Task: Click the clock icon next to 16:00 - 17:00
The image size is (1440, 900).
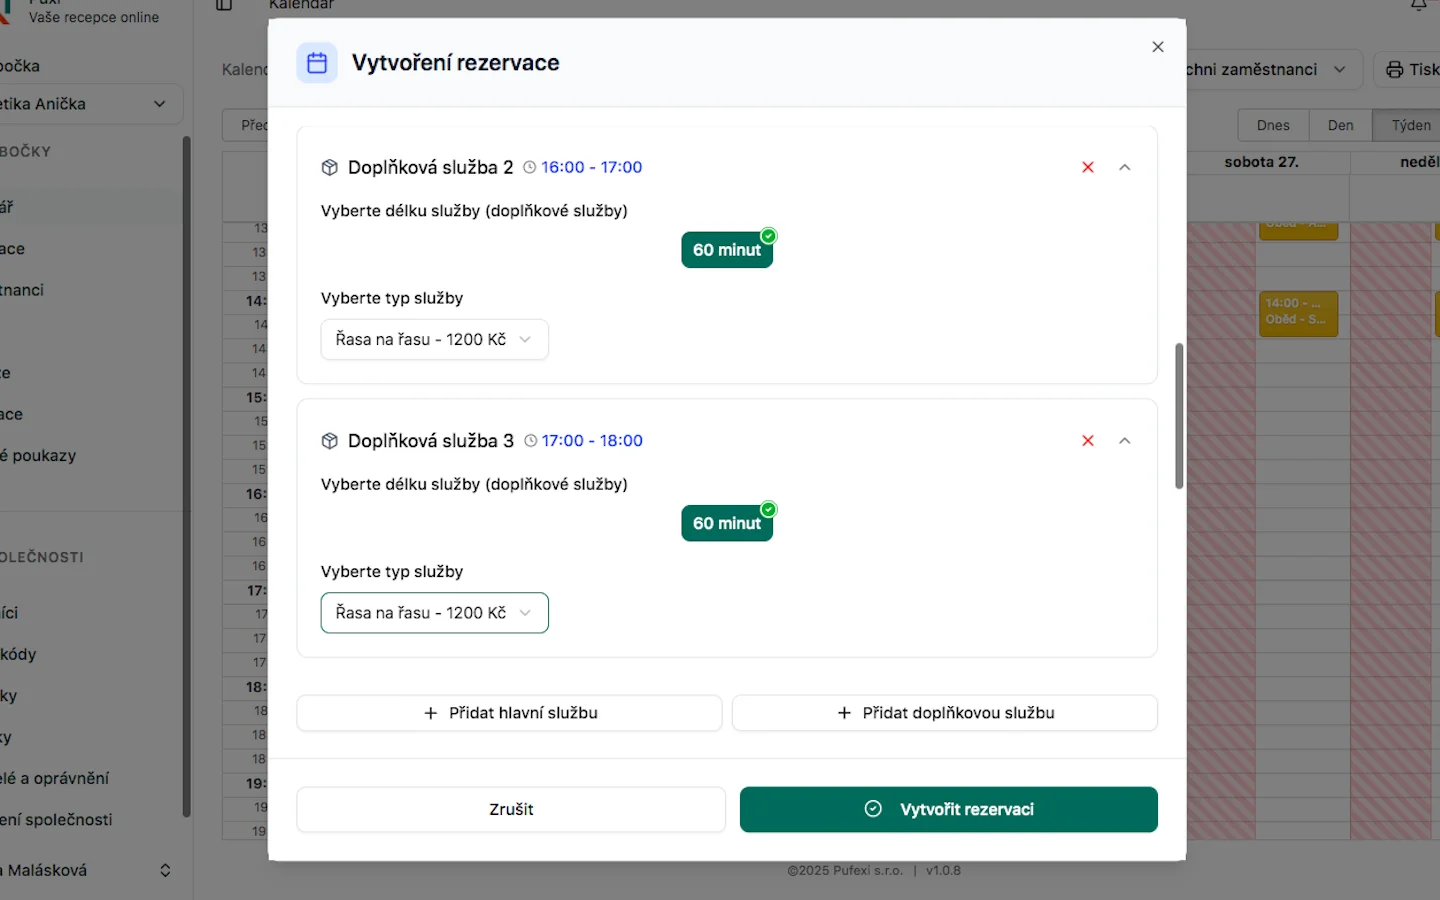Action: point(530,168)
